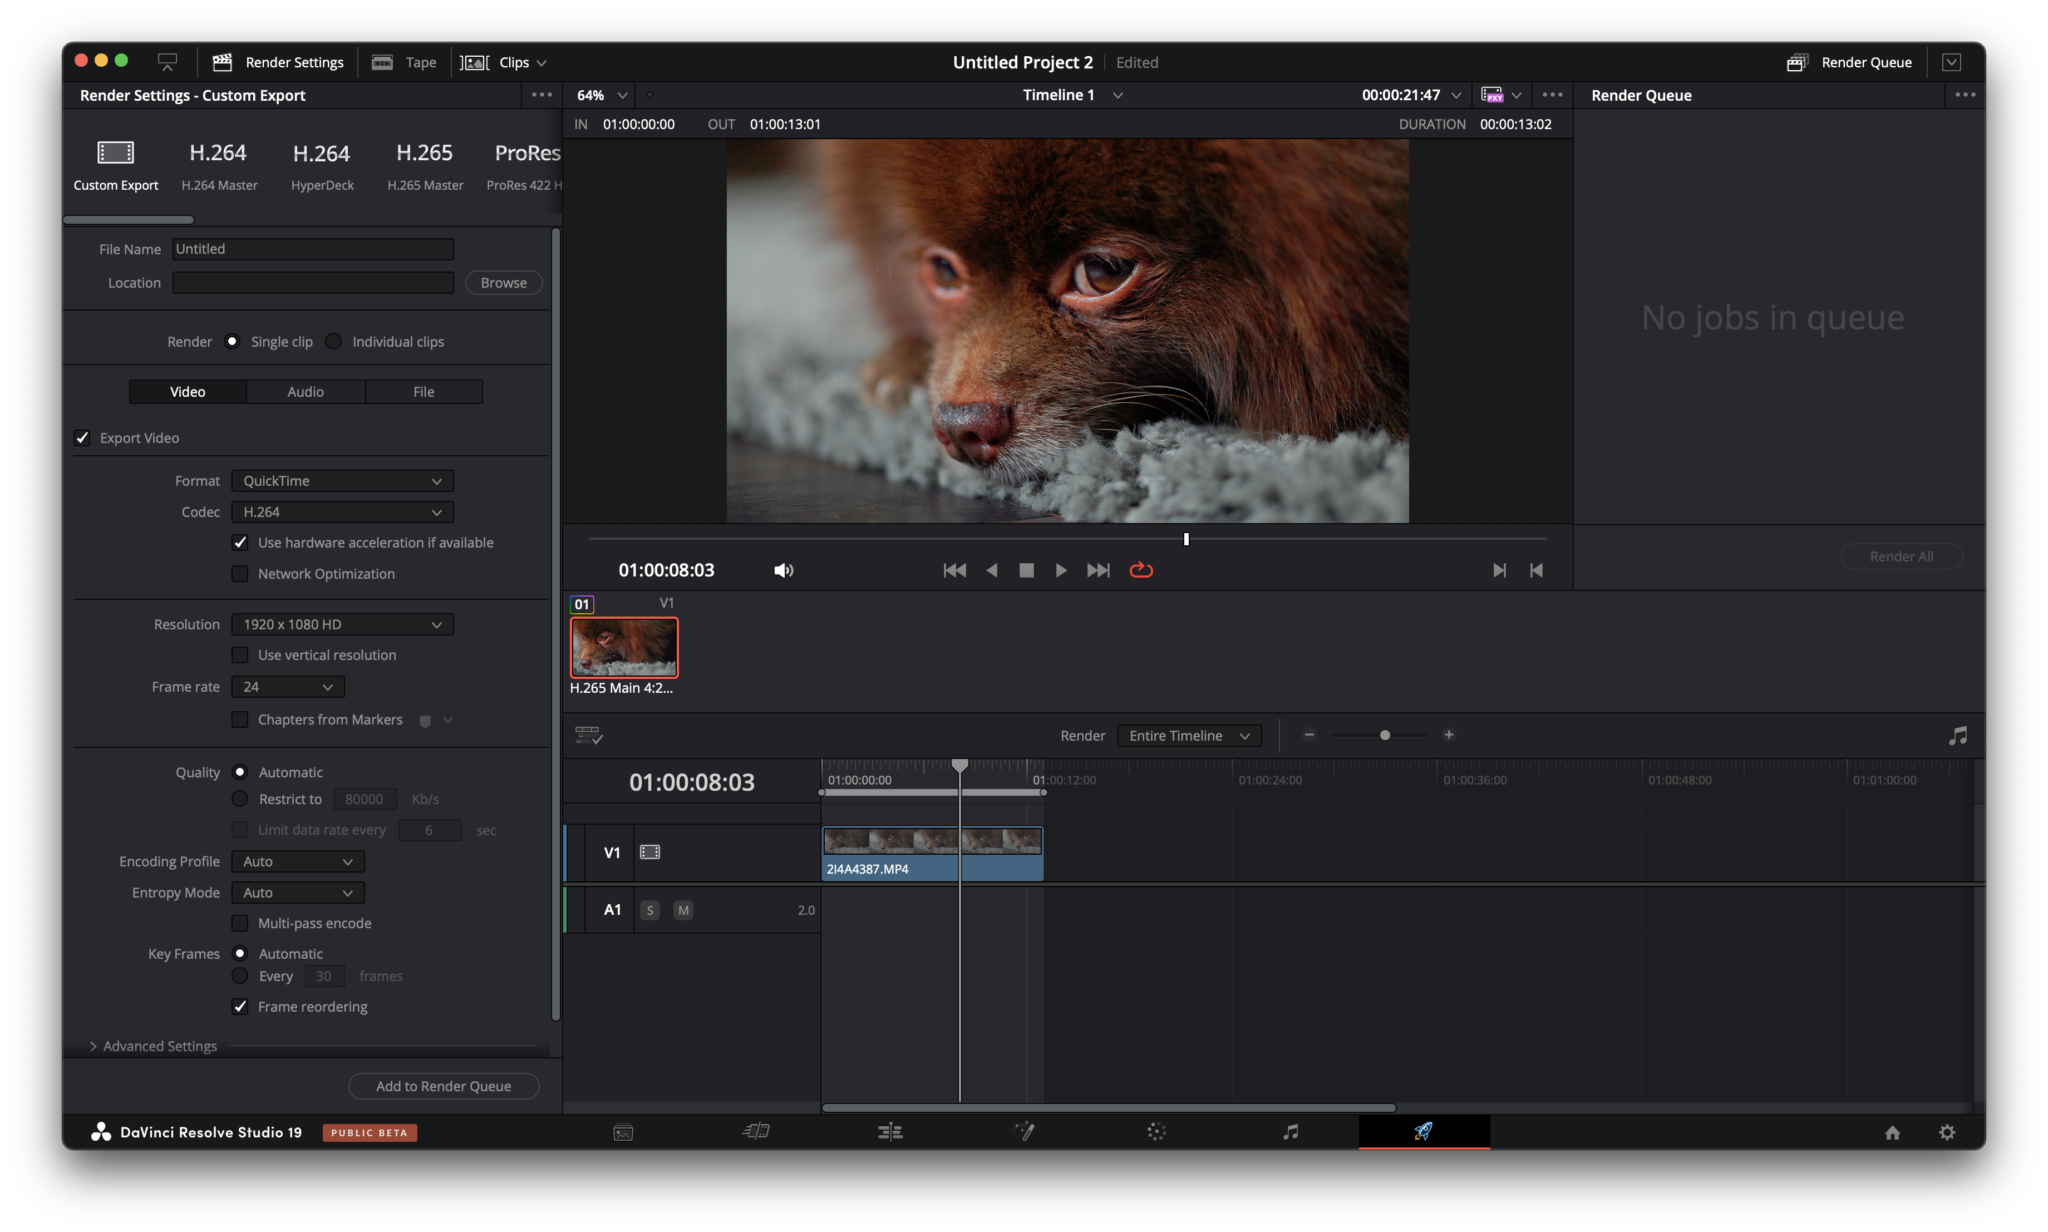The height and width of the screenshot is (1232, 2048).
Task: Click the mark in icon
Action: pyautogui.click(x=1499, y=570)
